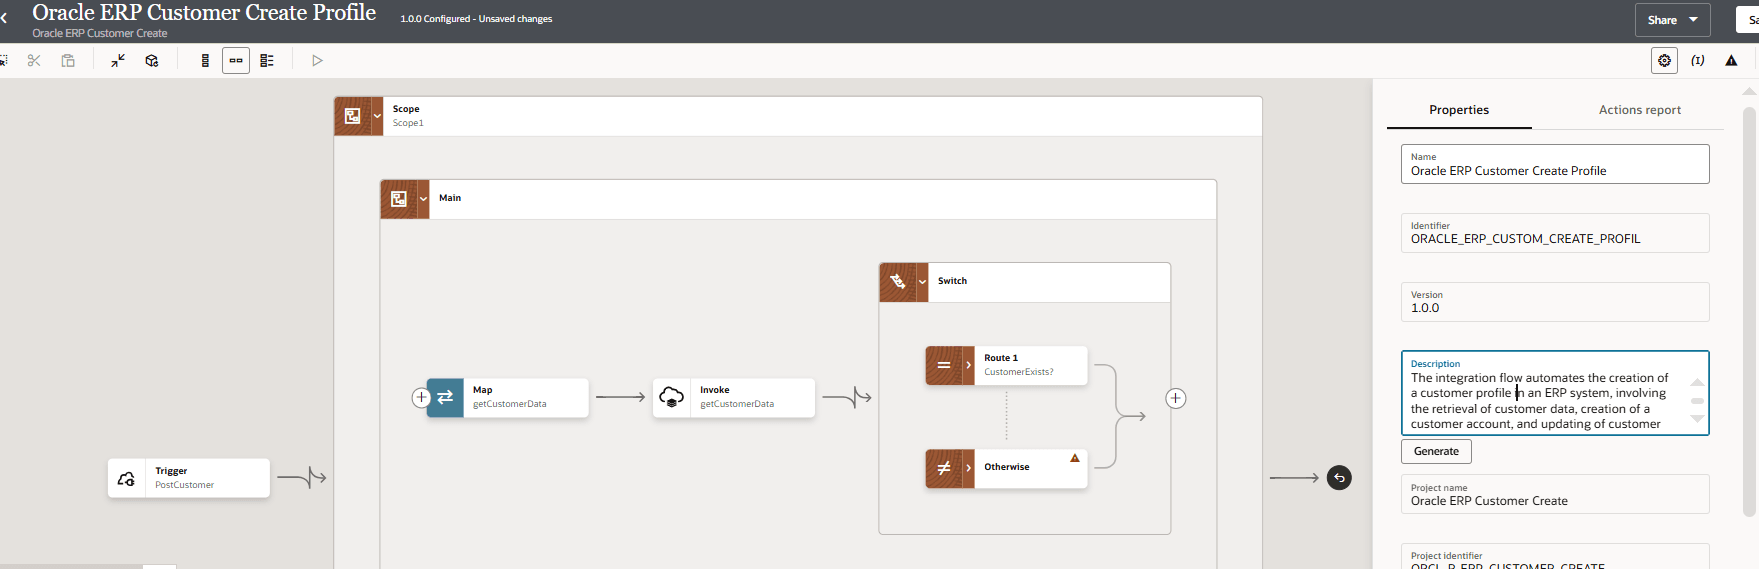Screen dimensions: 1759x569
Task: Step the Description text area down
Action: [x=1697, y=419]
